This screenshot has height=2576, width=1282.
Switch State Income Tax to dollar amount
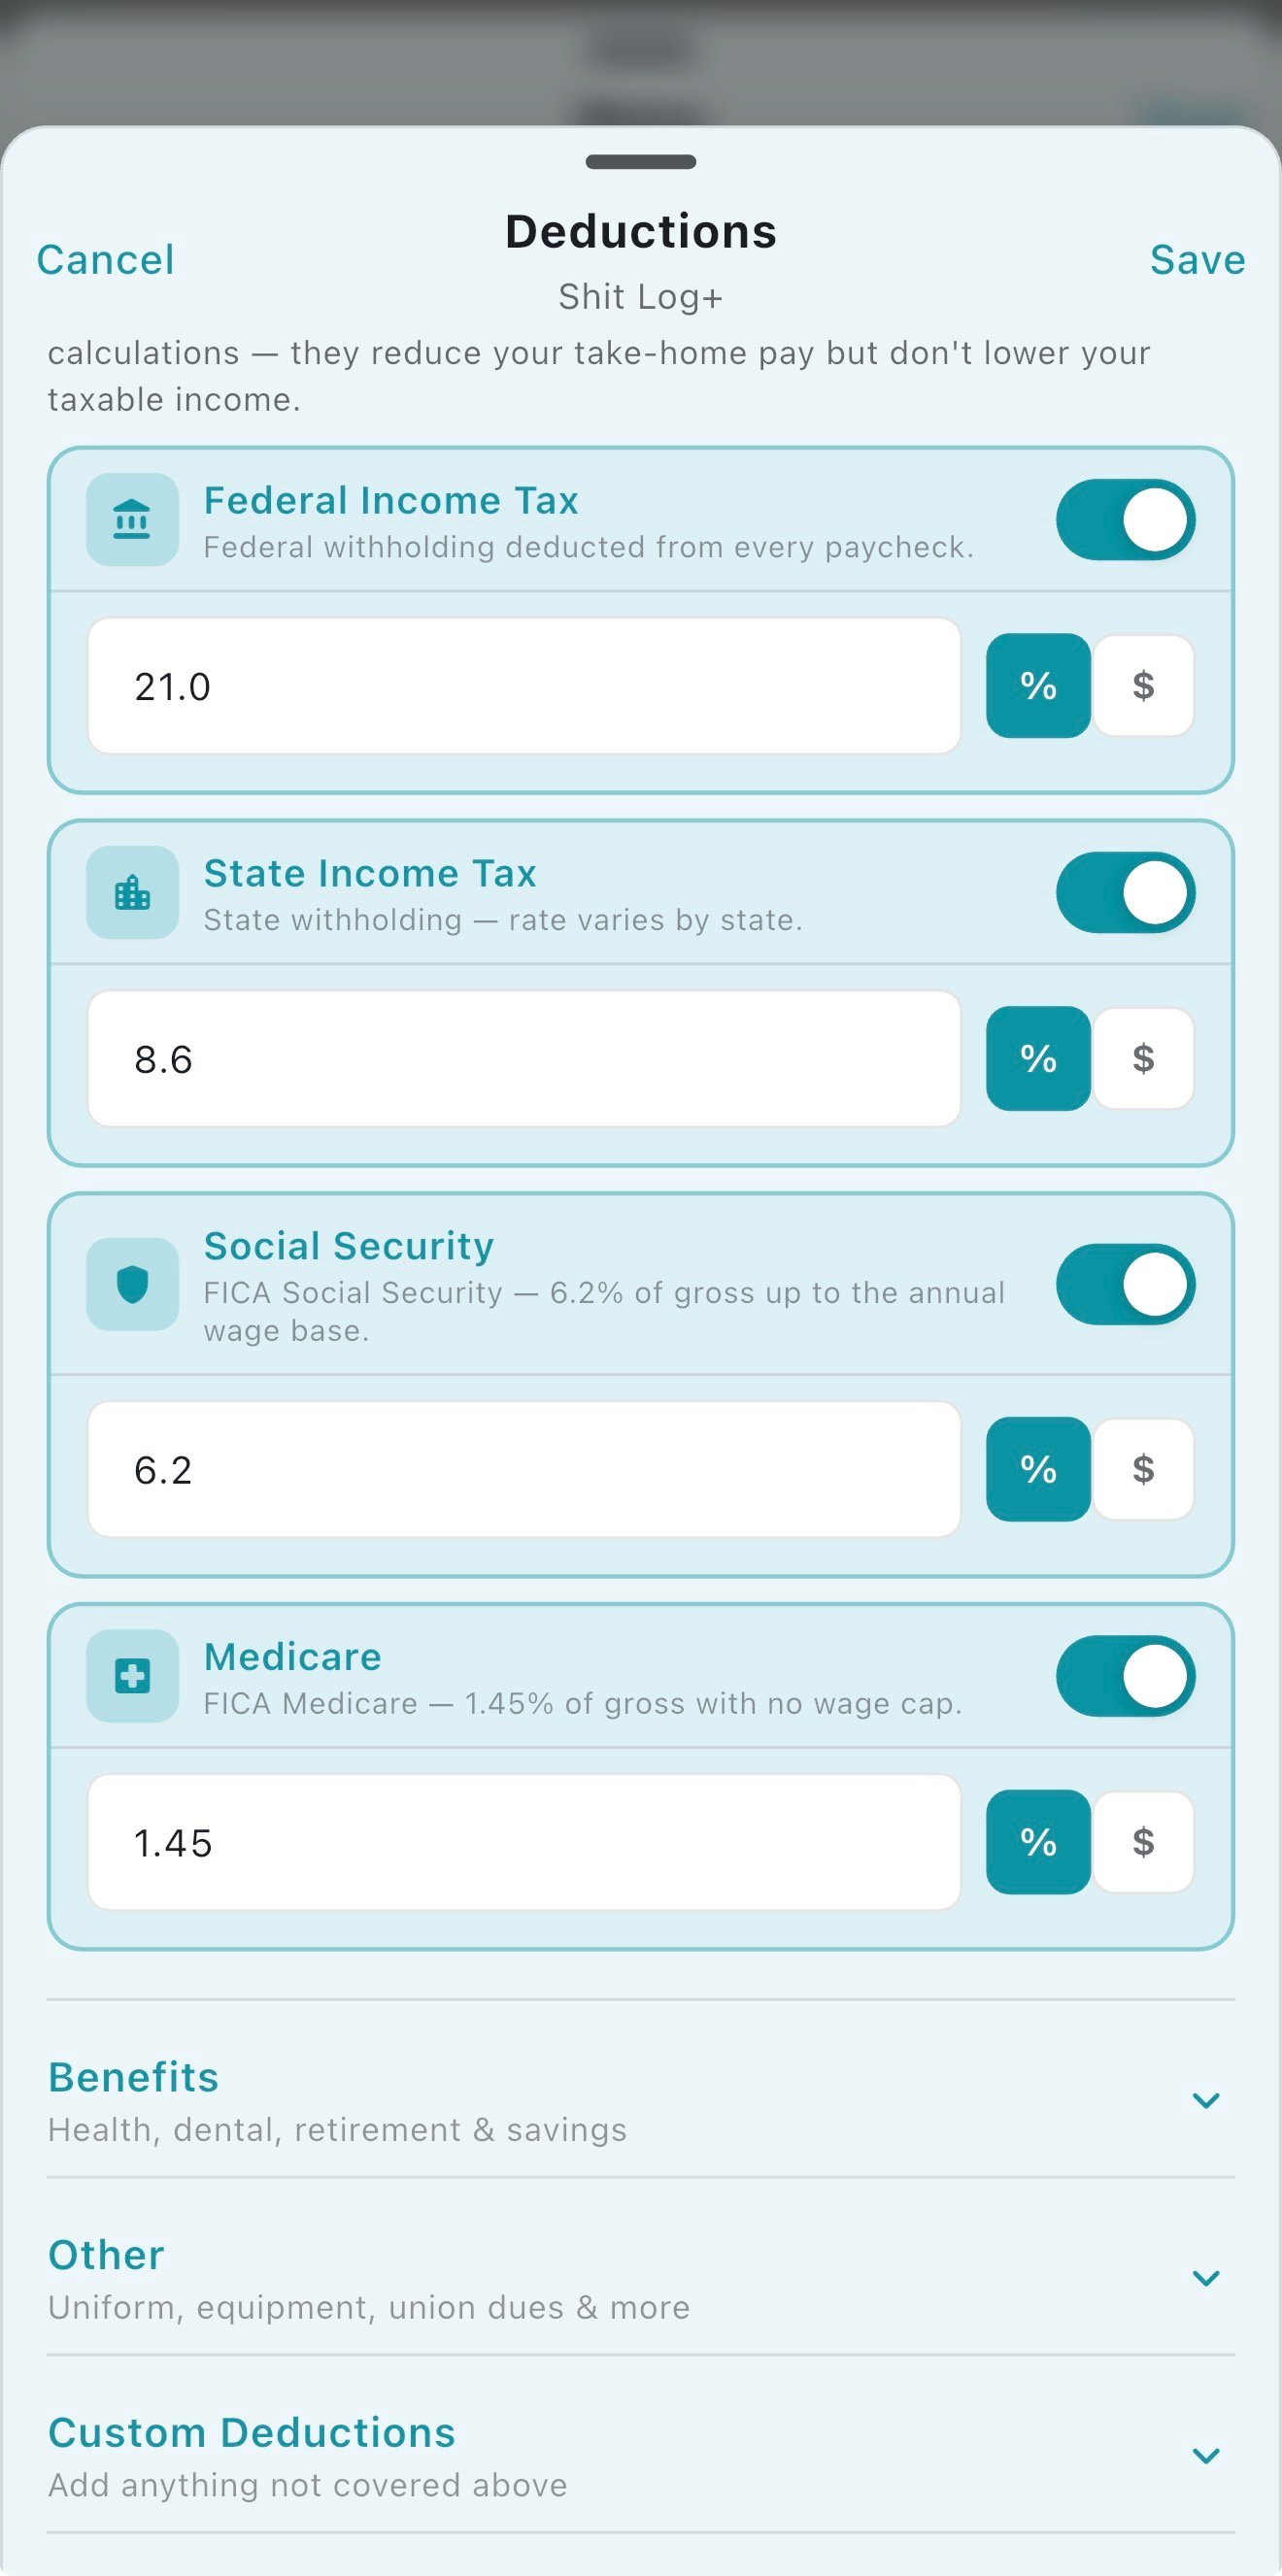pyautogui.click(x=1143, y=1058)
